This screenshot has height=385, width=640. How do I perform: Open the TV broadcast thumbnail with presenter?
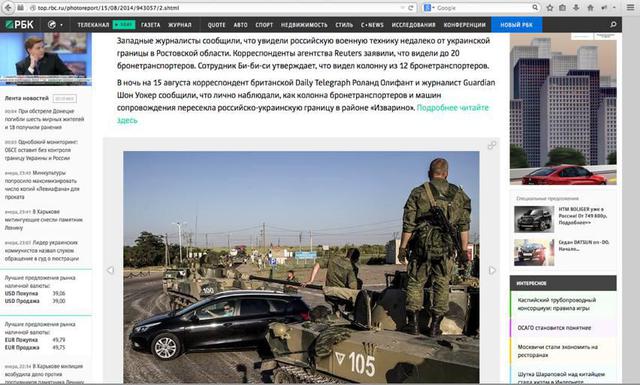point(46,59)
